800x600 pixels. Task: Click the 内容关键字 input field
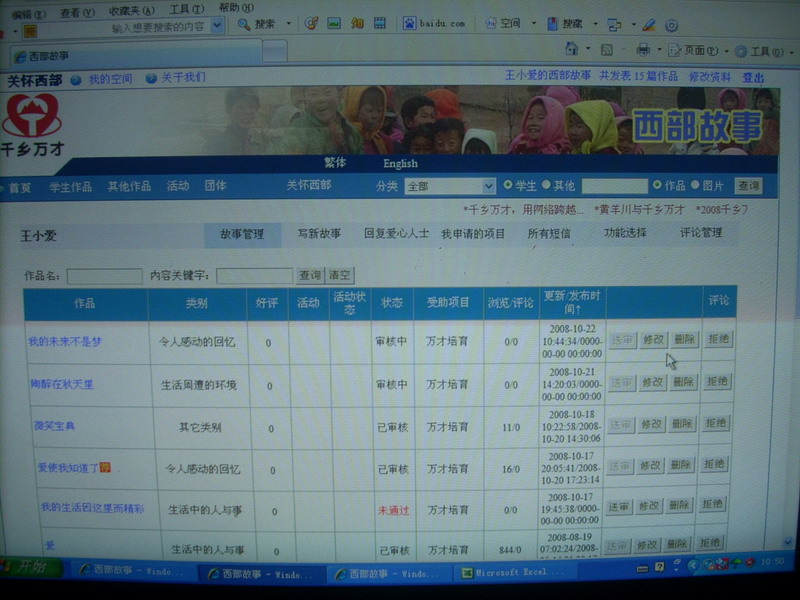[x=255, y=276]
